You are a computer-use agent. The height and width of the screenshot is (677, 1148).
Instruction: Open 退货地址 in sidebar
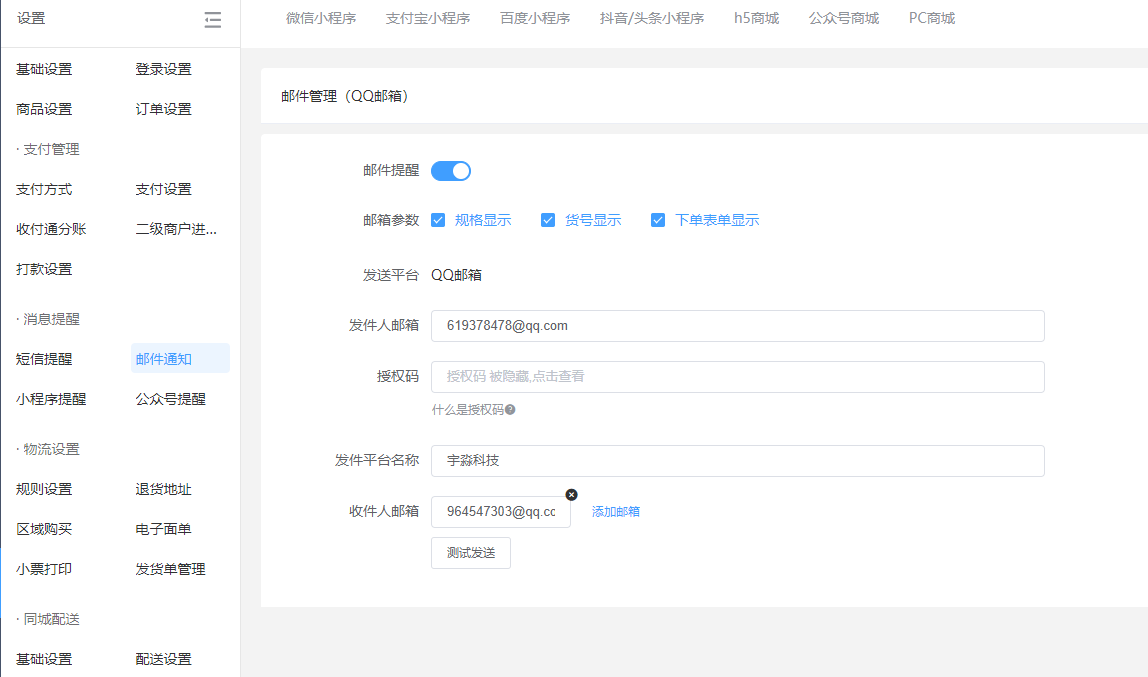click(163, 489)
